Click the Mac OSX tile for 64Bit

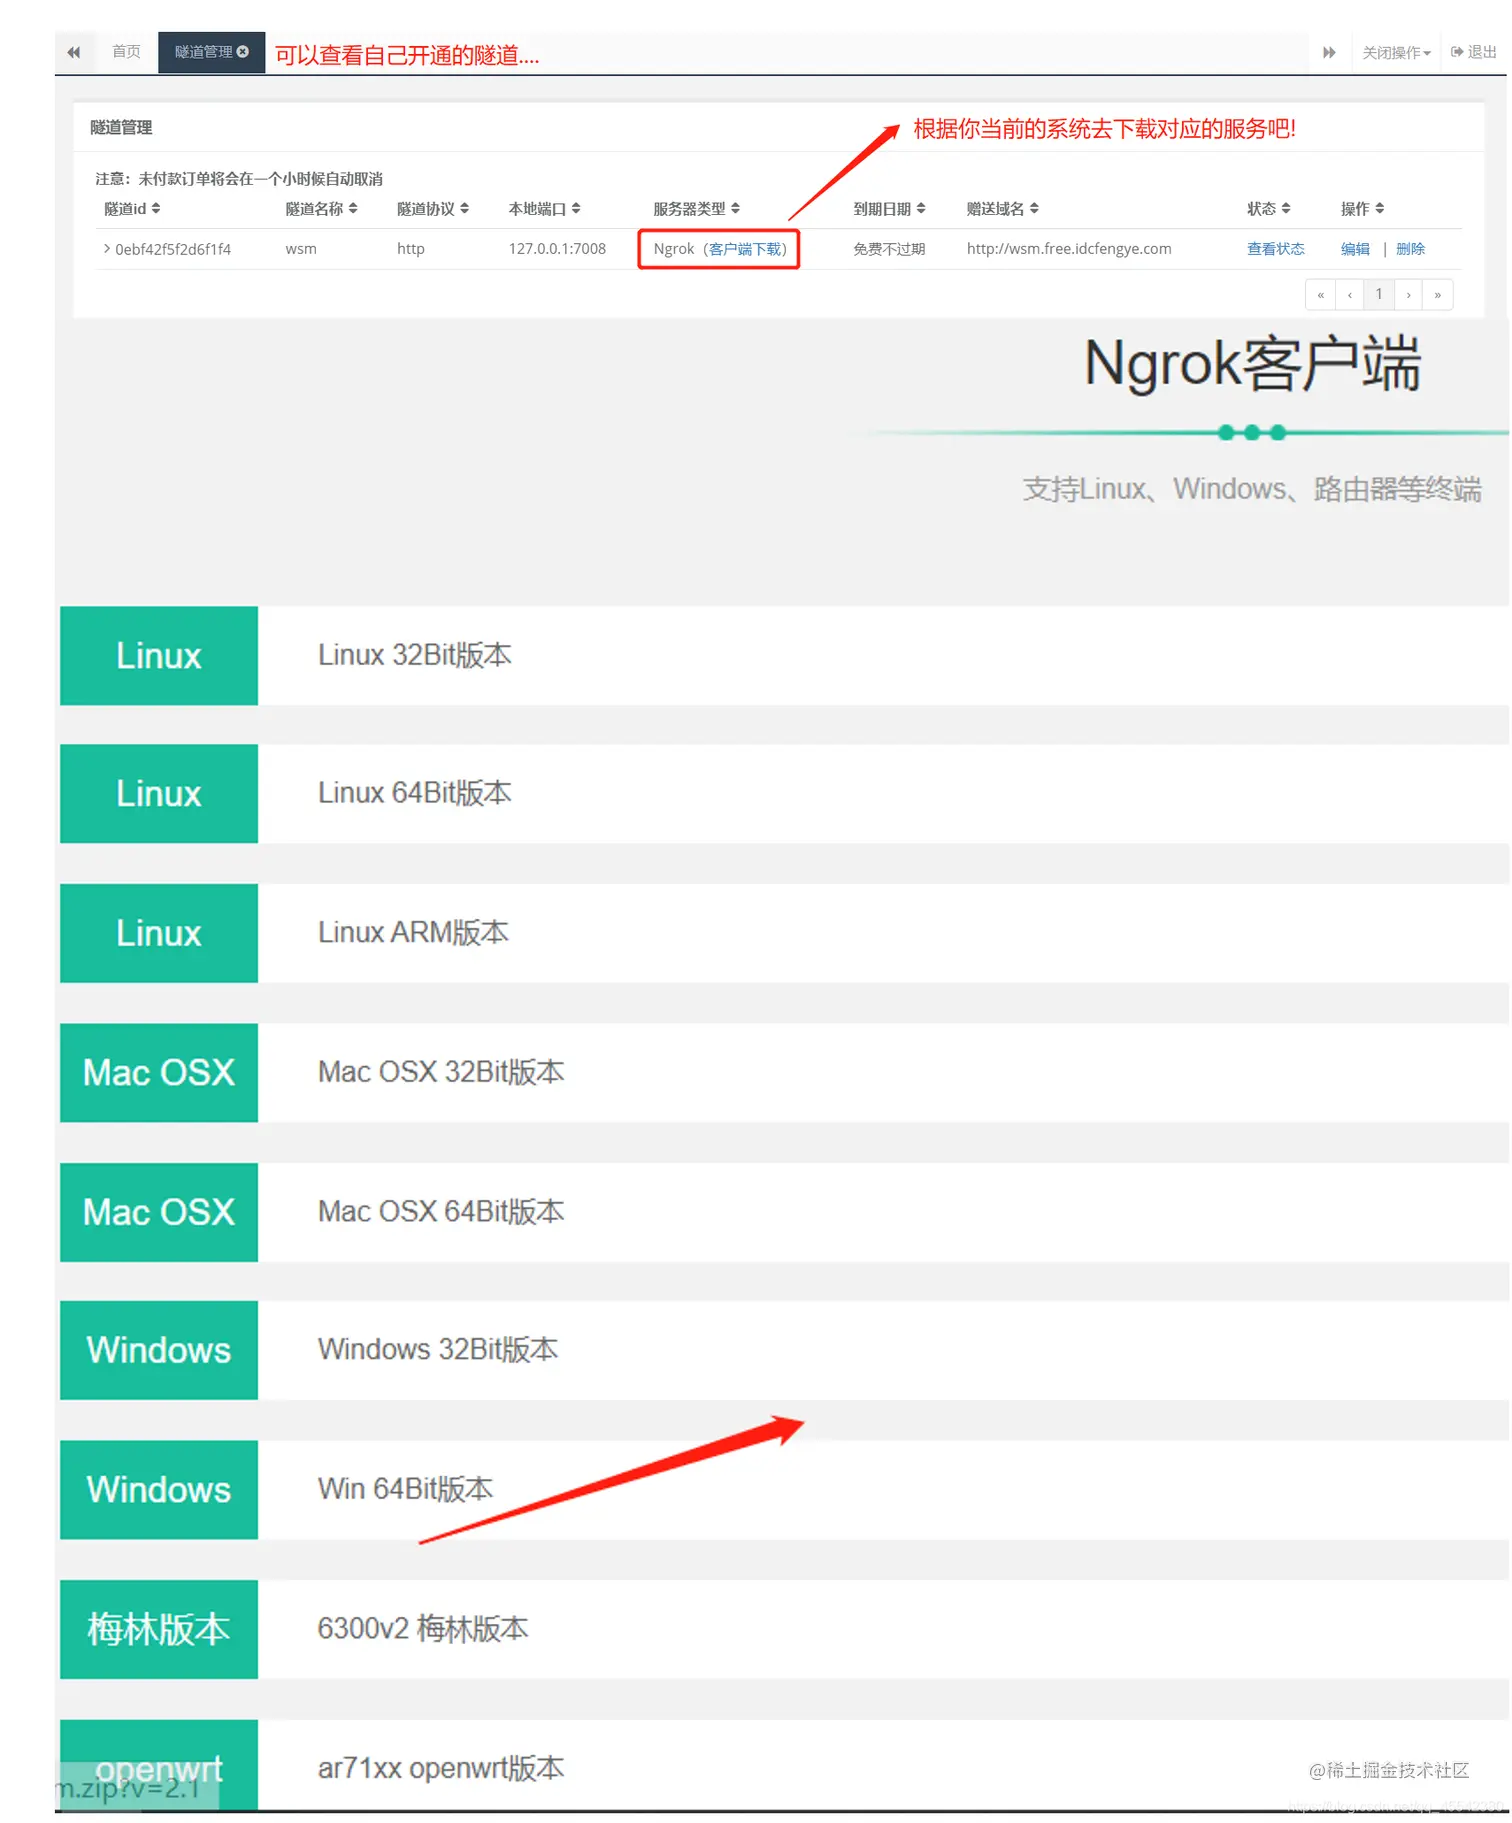pos(159,1212)
